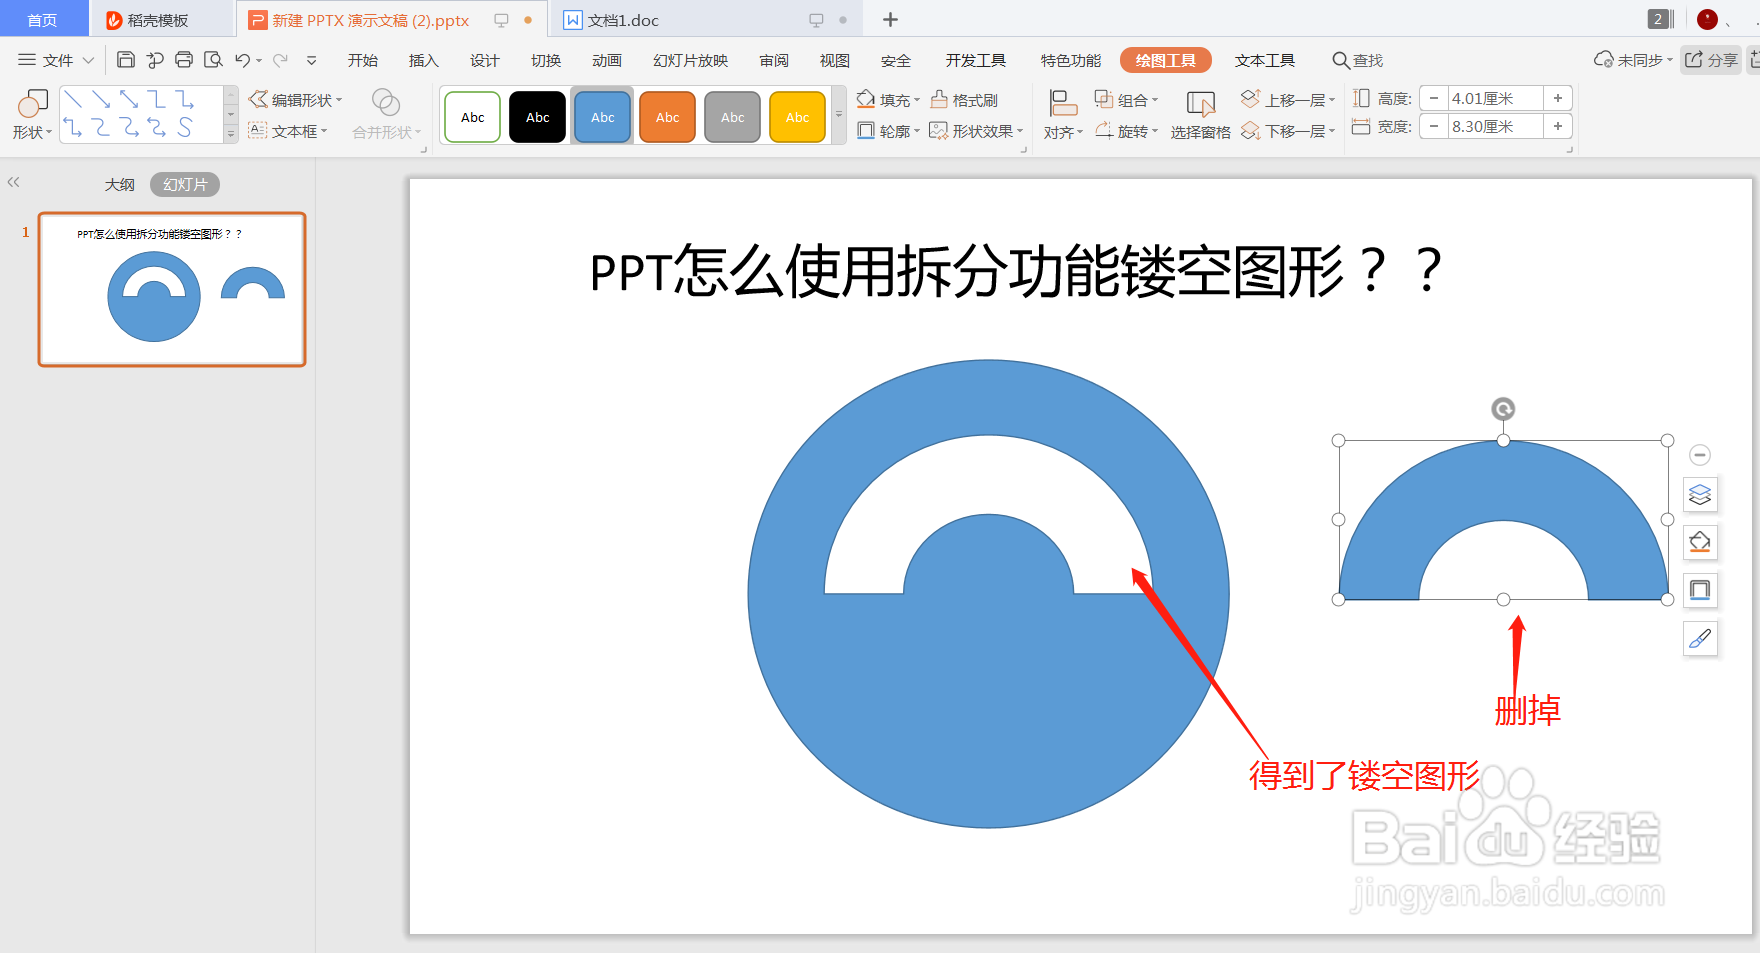Viewport: 1760px width, 953px height.
Task: Open the print preview icon
Action: 213,60
